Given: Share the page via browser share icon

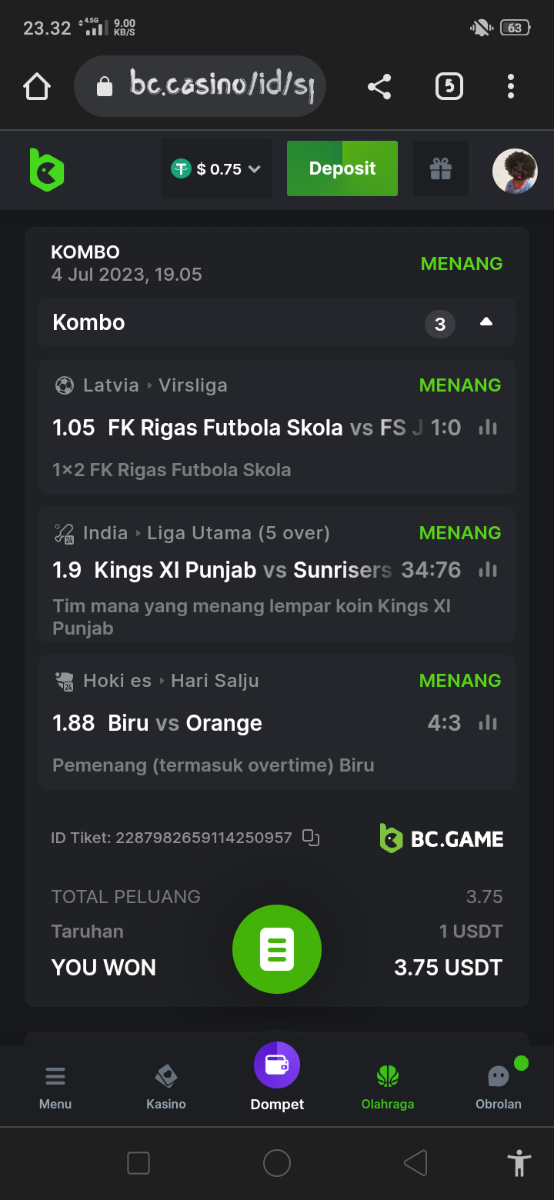Looking at the screenshot, I should (379, 87).
